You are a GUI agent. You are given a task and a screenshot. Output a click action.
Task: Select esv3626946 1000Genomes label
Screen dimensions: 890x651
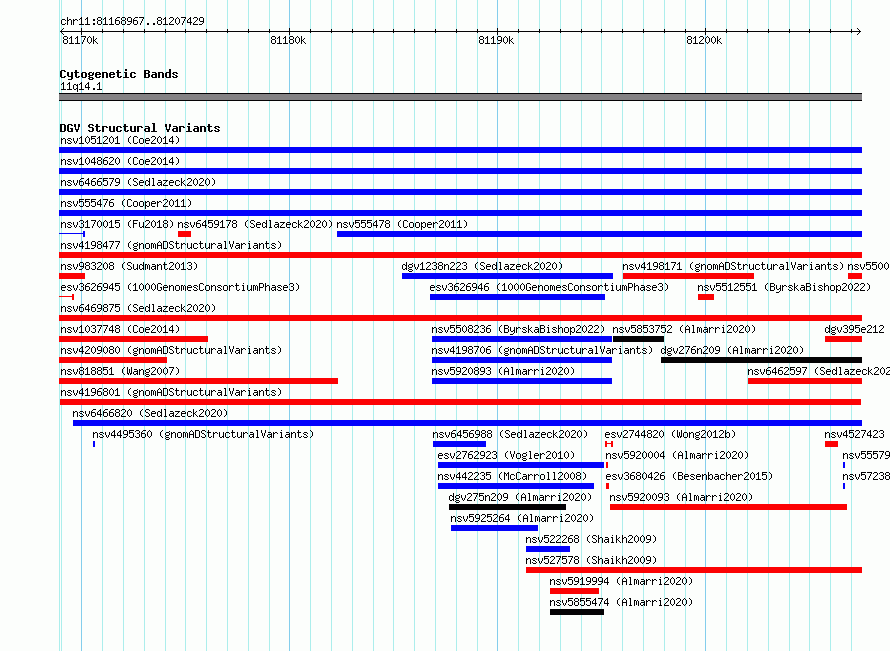point(549,287)
